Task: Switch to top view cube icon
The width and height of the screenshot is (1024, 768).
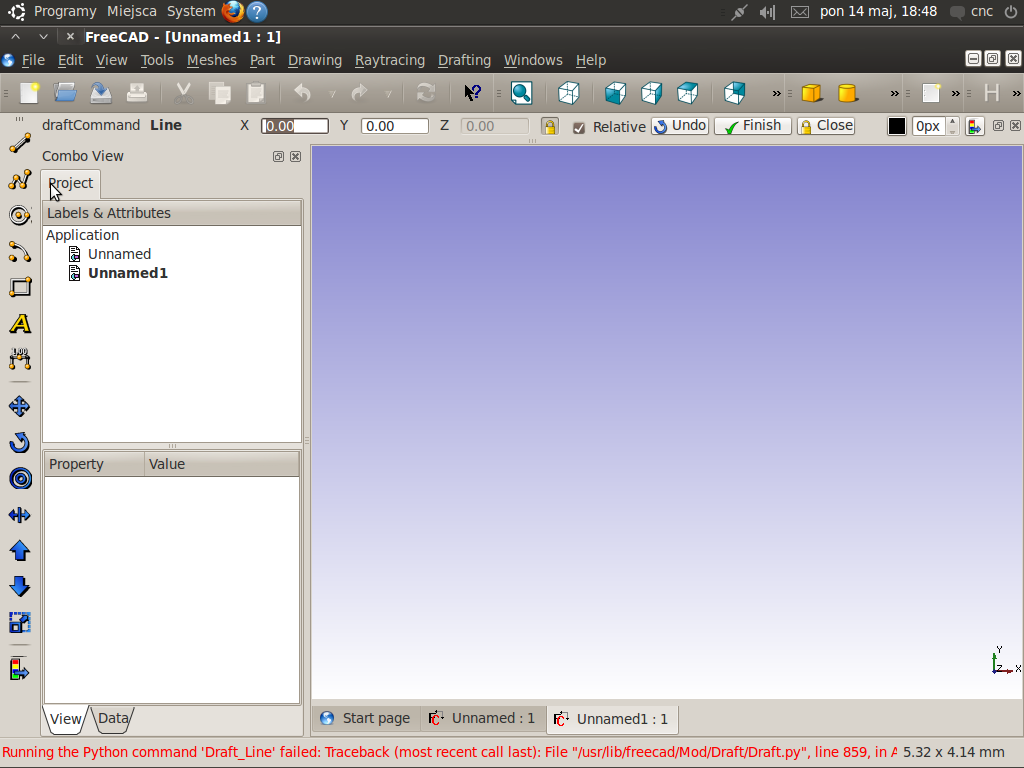Action: pos(687,93)
